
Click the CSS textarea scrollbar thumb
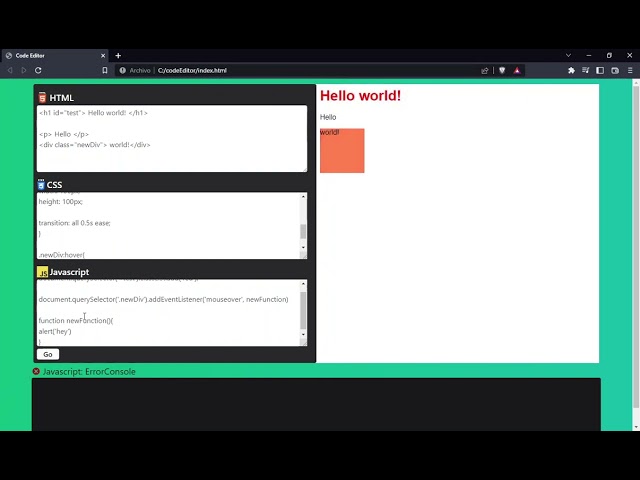pyautogui.click(x=303, y=231)
